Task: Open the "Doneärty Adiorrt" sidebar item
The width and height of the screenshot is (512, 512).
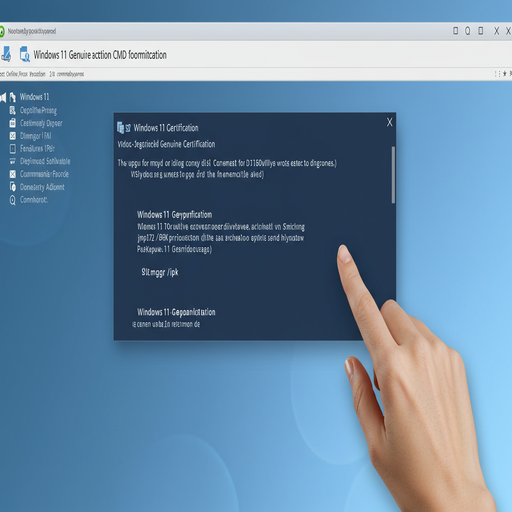Action: point(37,187)
